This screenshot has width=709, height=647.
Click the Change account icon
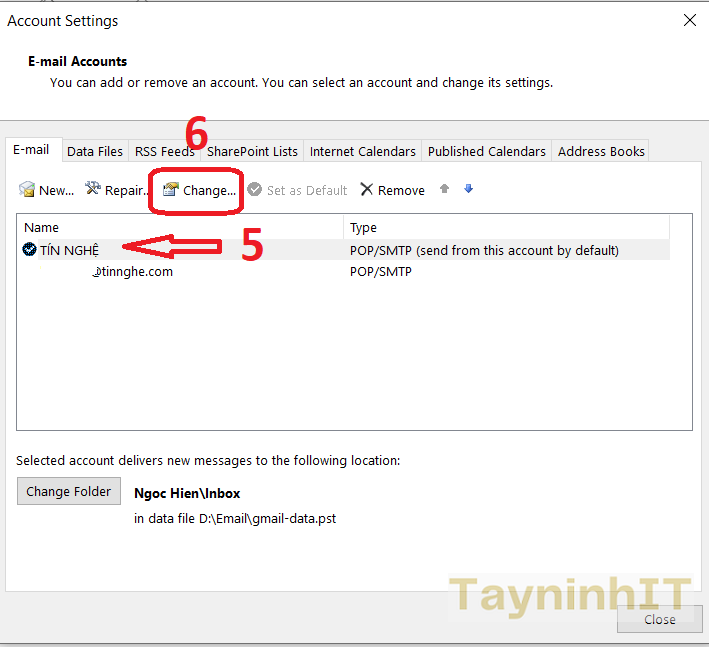pyautogui.click(x=170, y=189)
